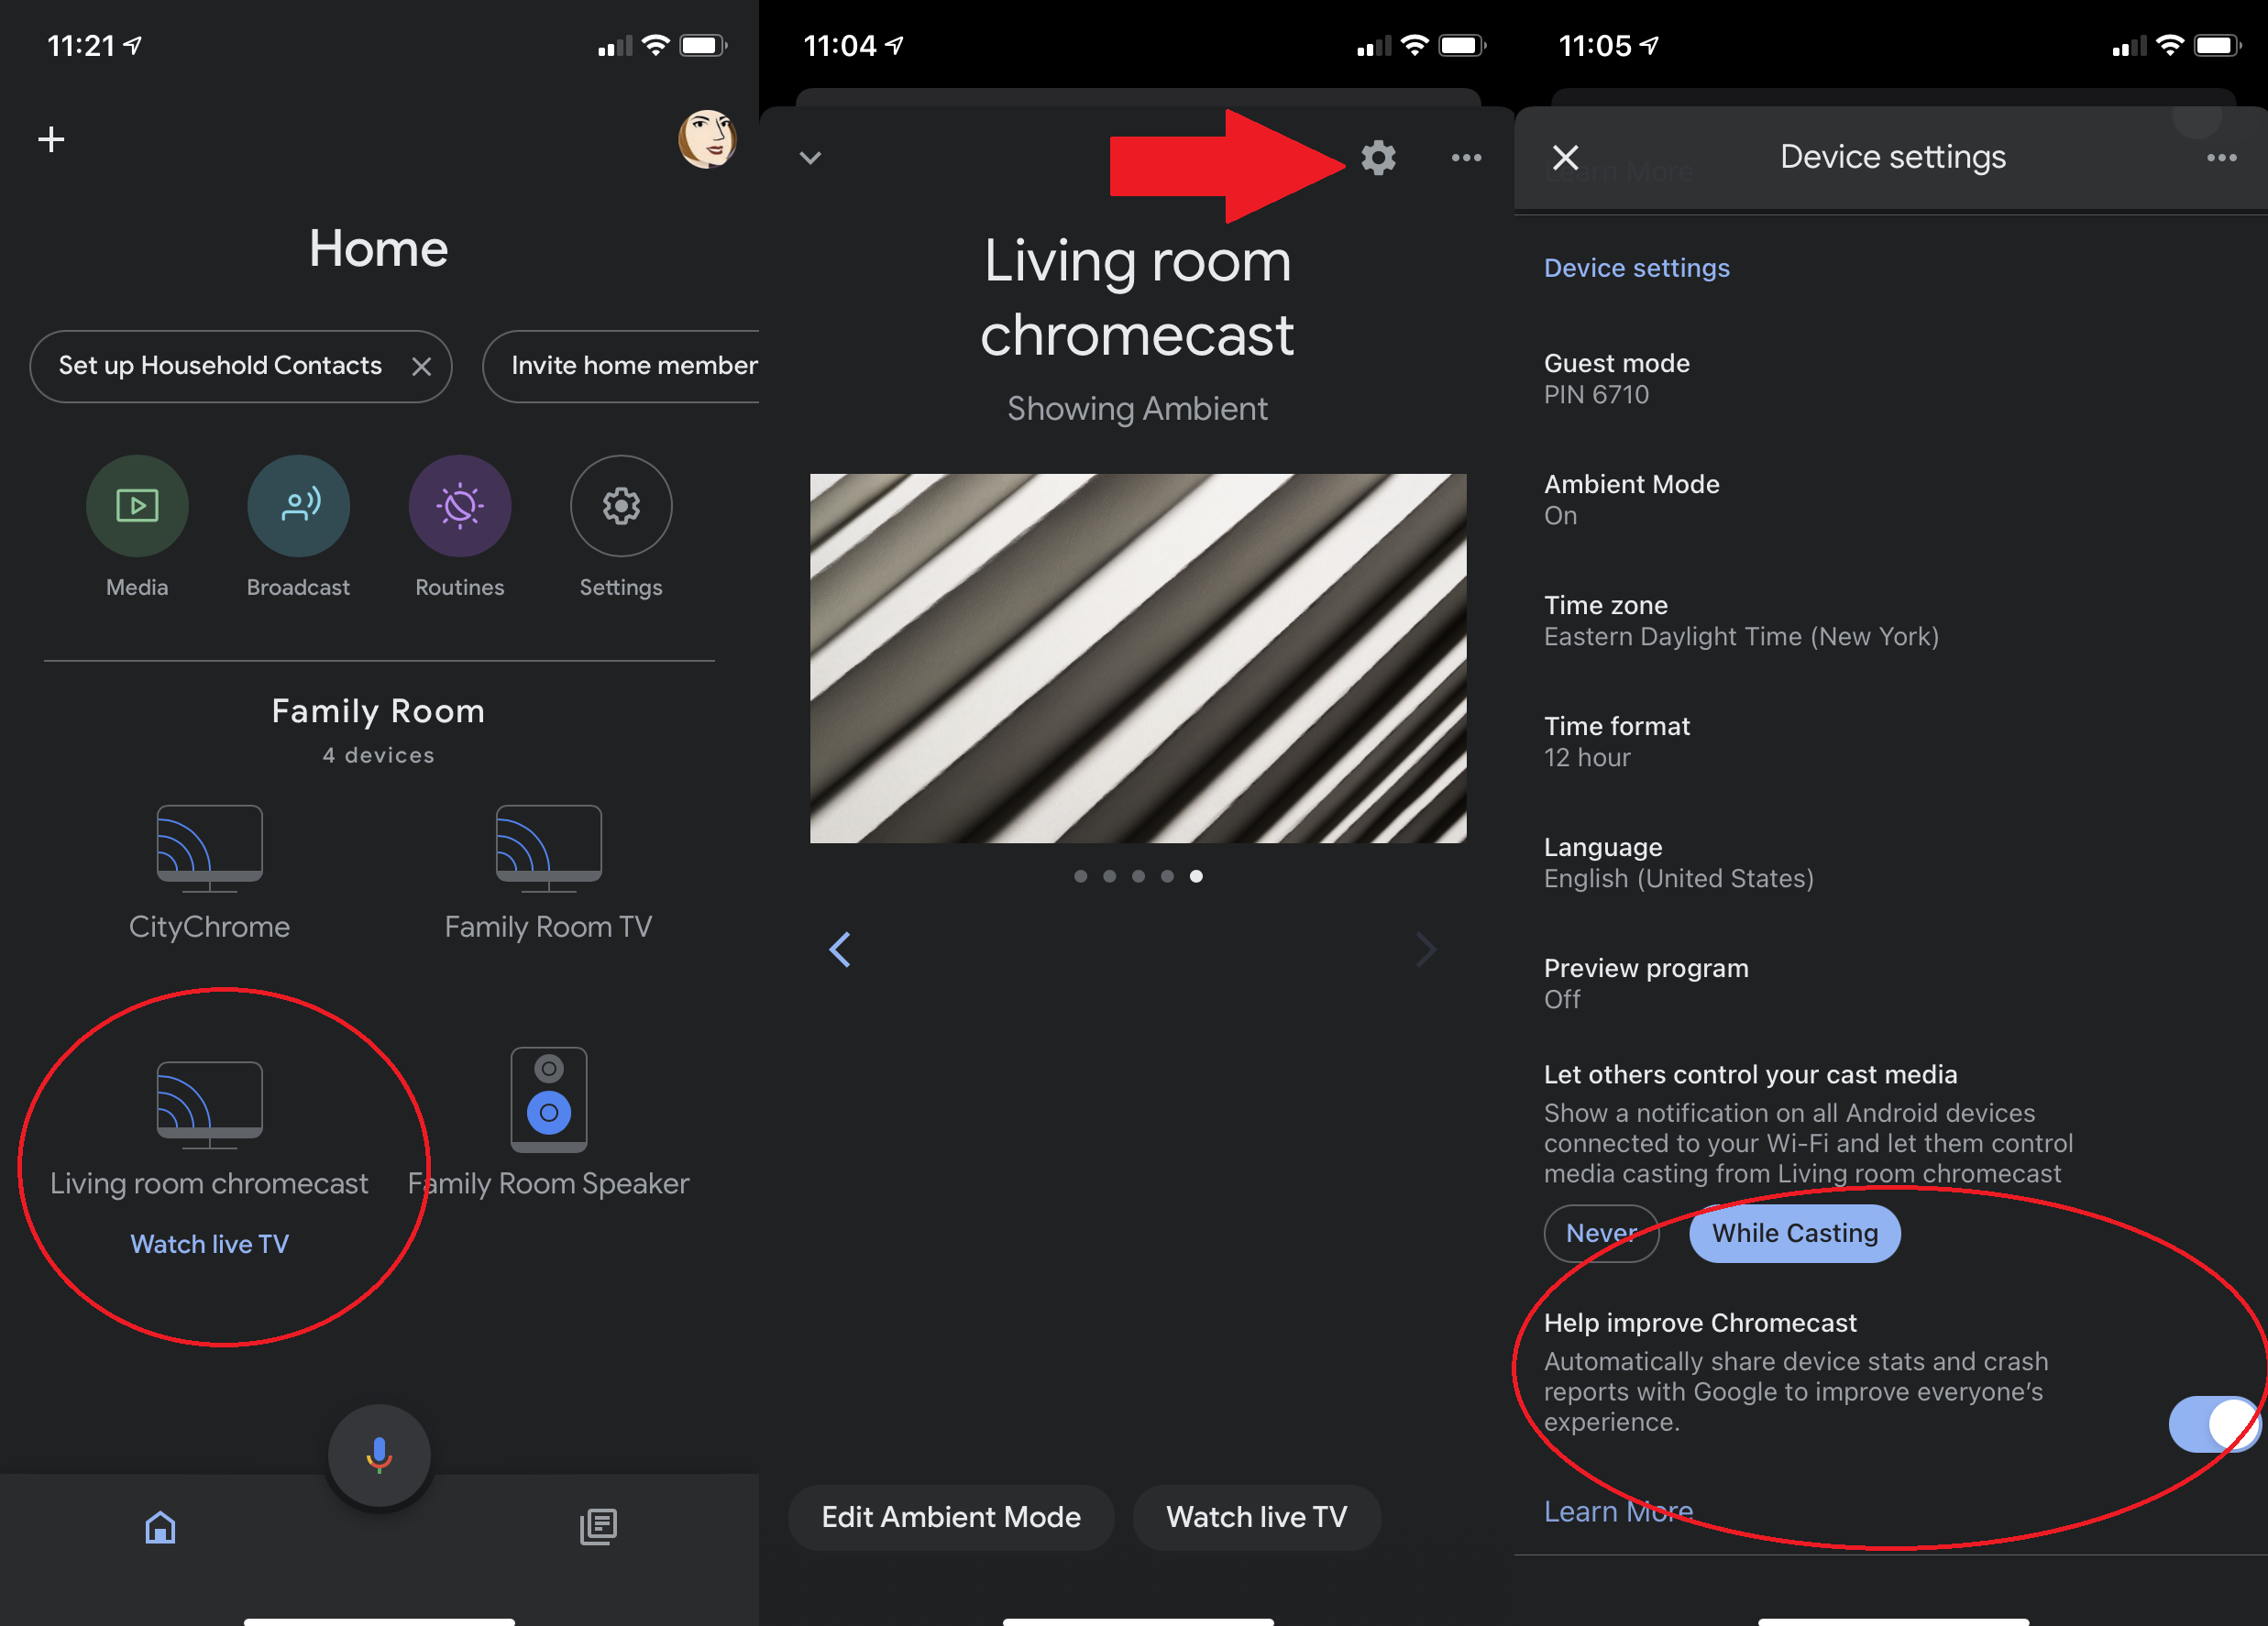Tap Wi-Fi icon in the middle status bar

point(1415,45)
